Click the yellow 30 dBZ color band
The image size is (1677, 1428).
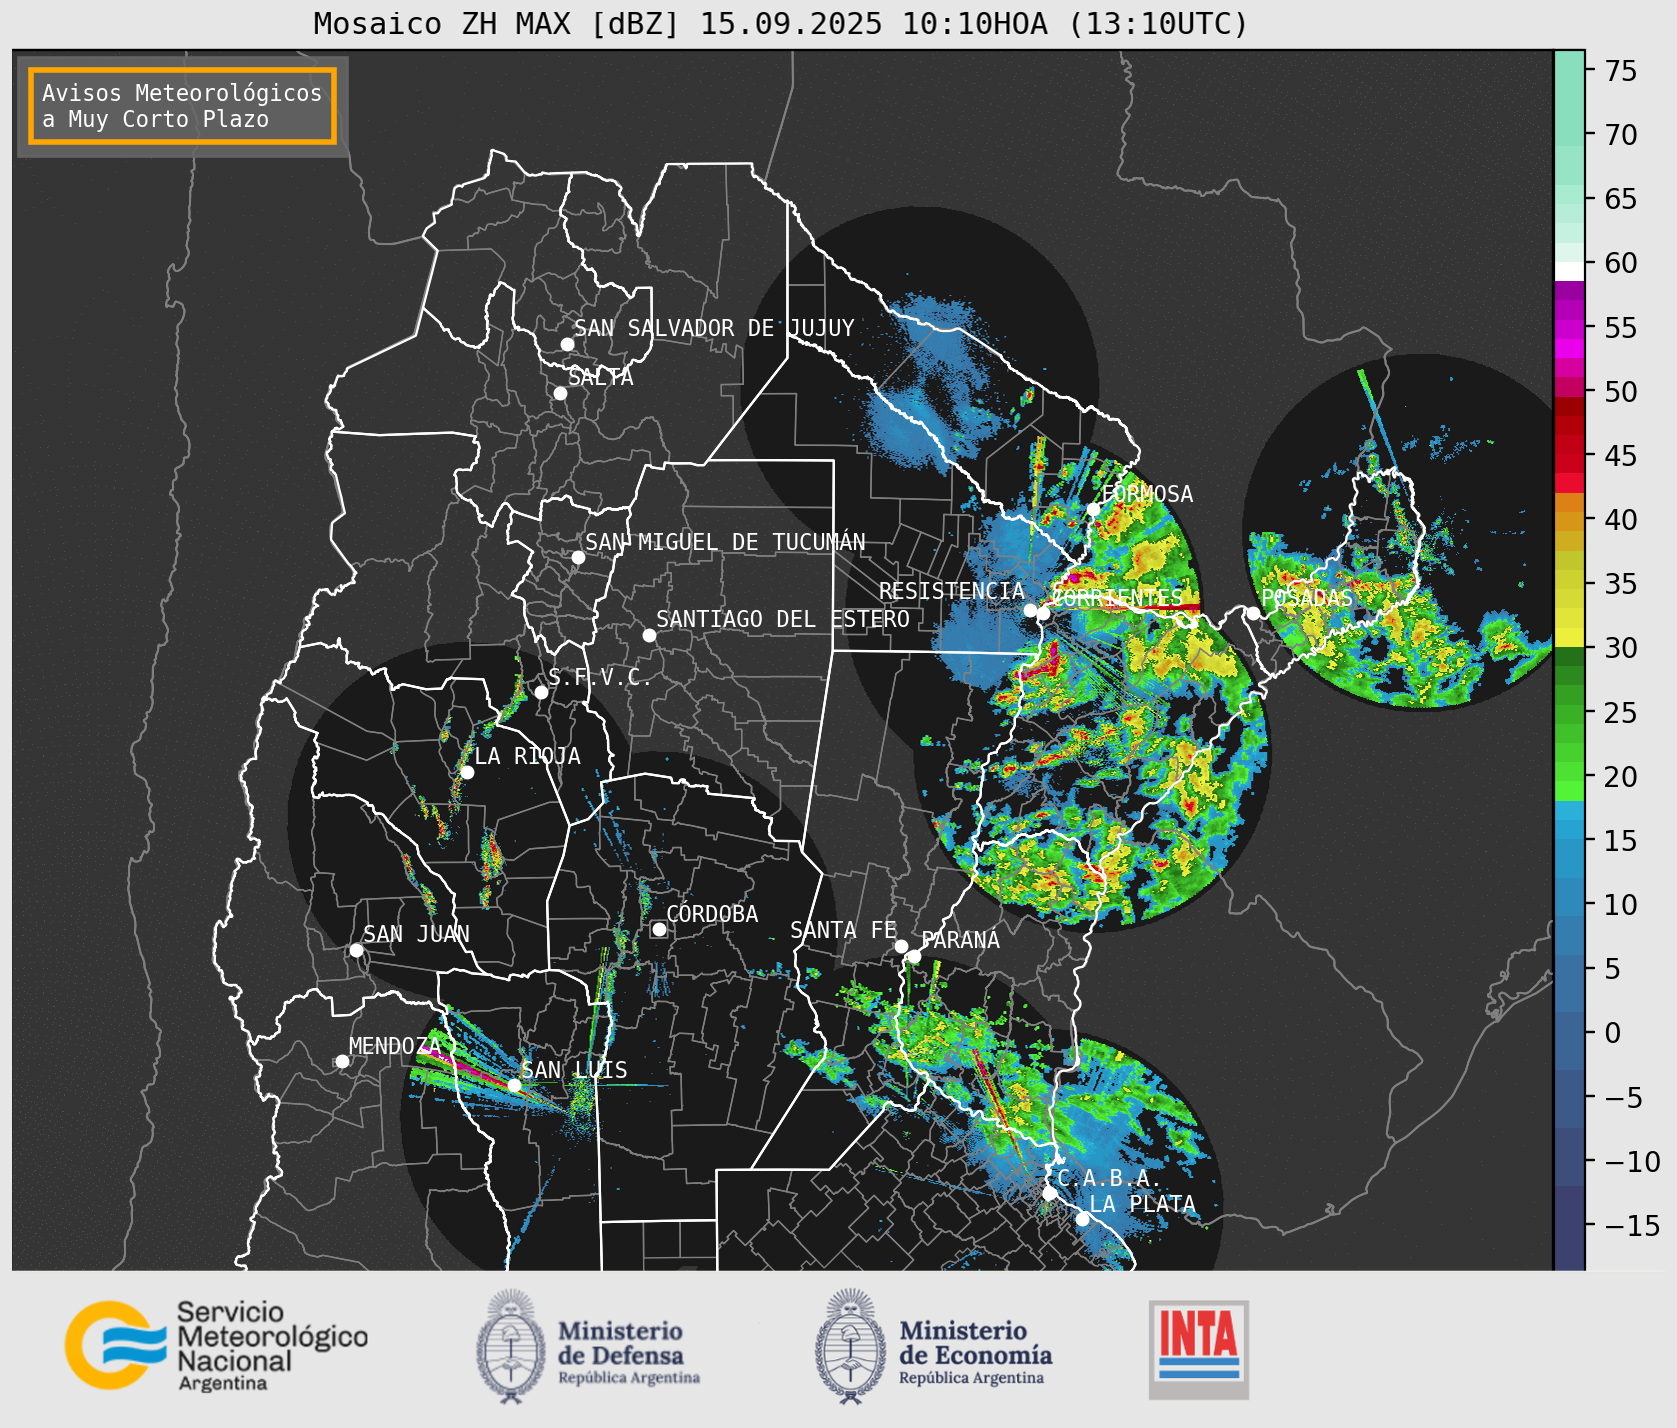click(x=1570, y=637)
